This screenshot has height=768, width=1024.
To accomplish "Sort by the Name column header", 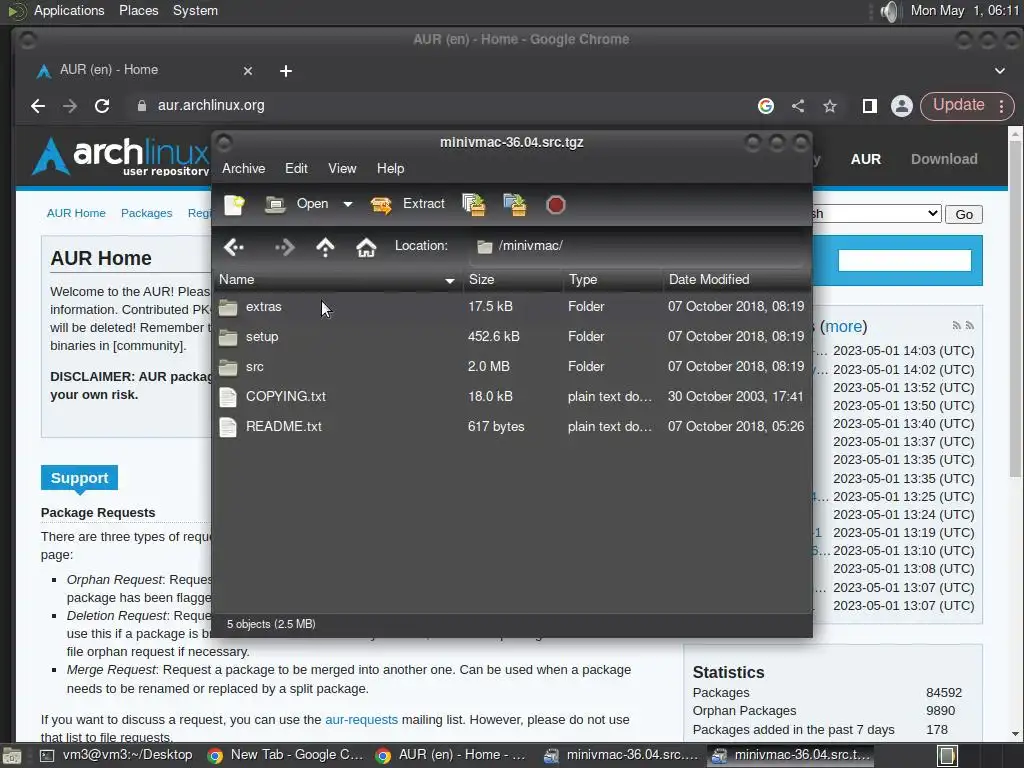I will point(338,280).
